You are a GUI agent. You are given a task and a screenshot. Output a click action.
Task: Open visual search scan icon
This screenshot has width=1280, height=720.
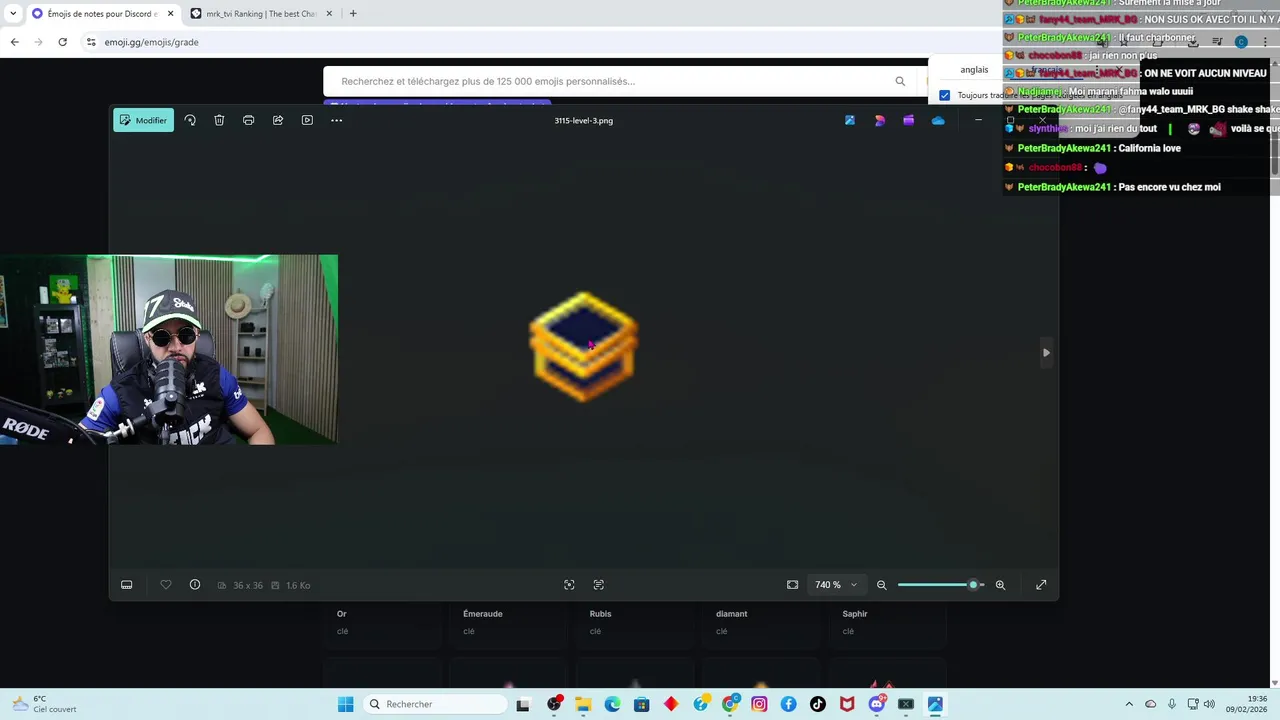[x=569, y=585]
